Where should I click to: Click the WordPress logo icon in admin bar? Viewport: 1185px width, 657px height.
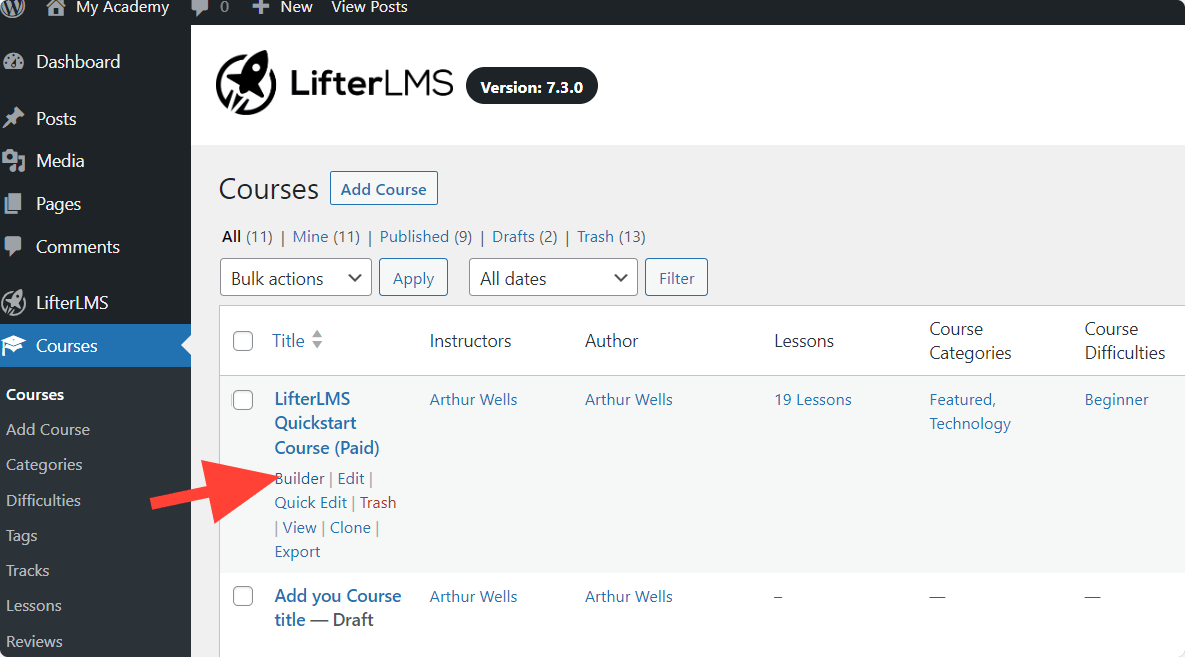[x=13, y=8]
